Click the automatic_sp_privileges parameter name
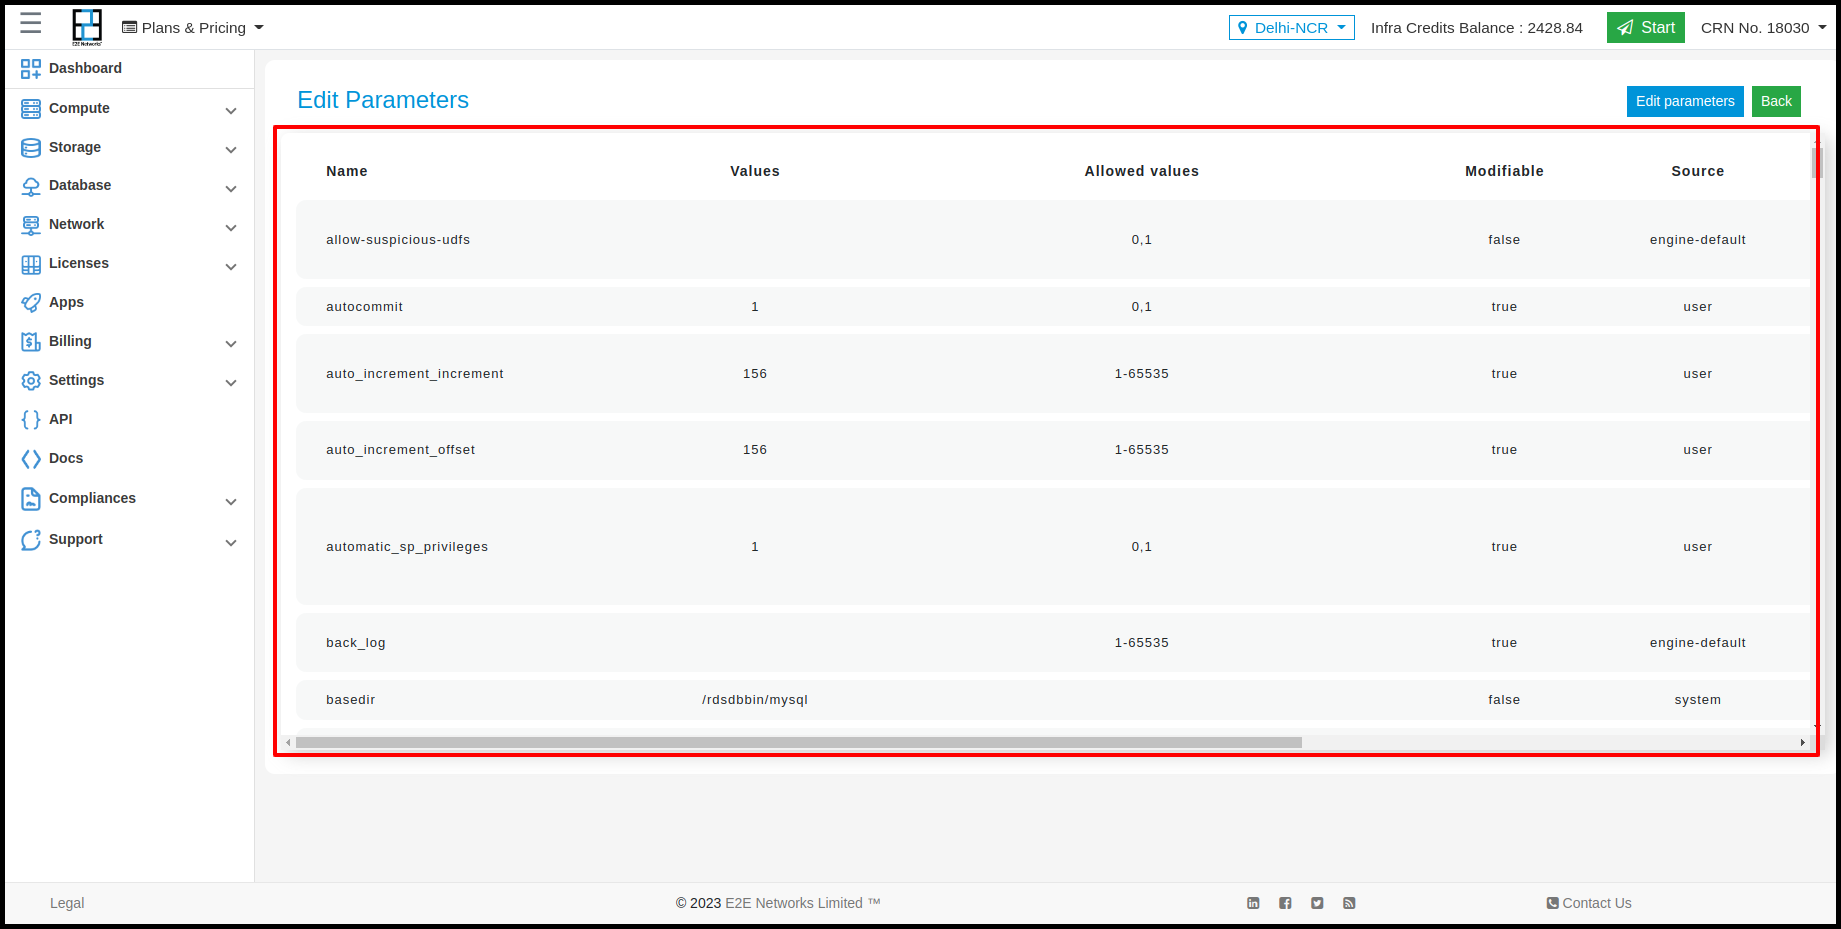Screen dimensions: 1841x929 pyautogui.click(x=407, y=547)
